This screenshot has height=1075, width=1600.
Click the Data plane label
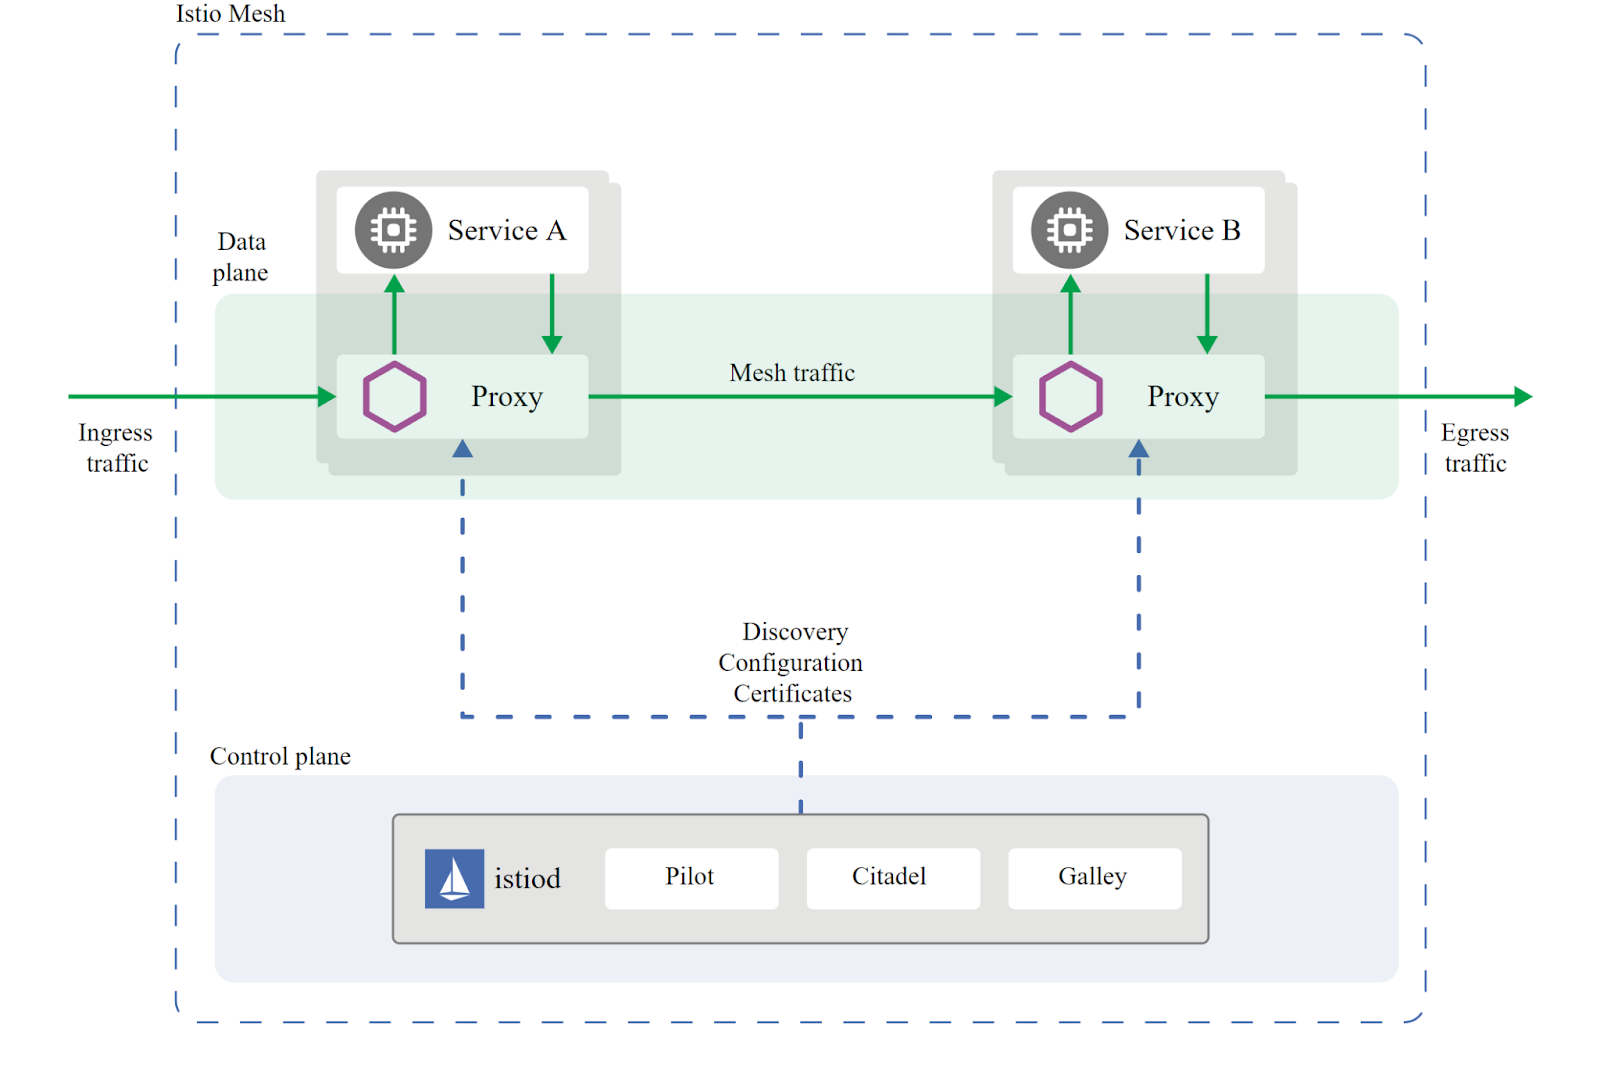pyautogui.click(x=241, y=257)
